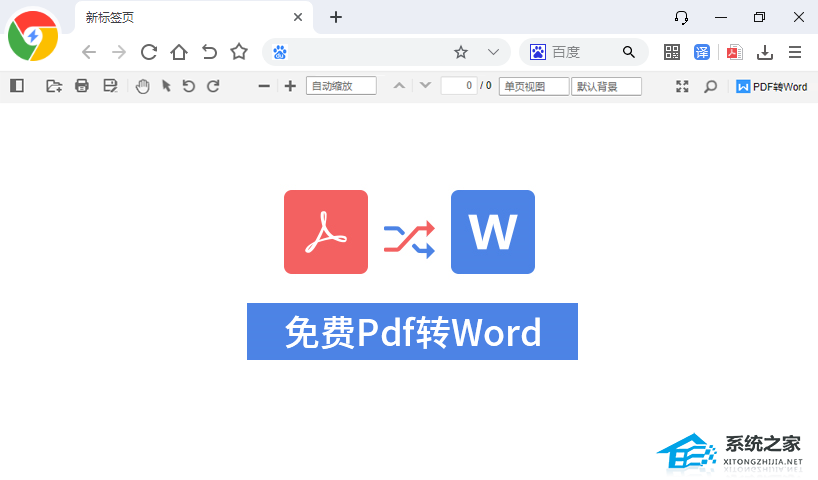
Task: Go to previous page up arrow
Action: 399,85
